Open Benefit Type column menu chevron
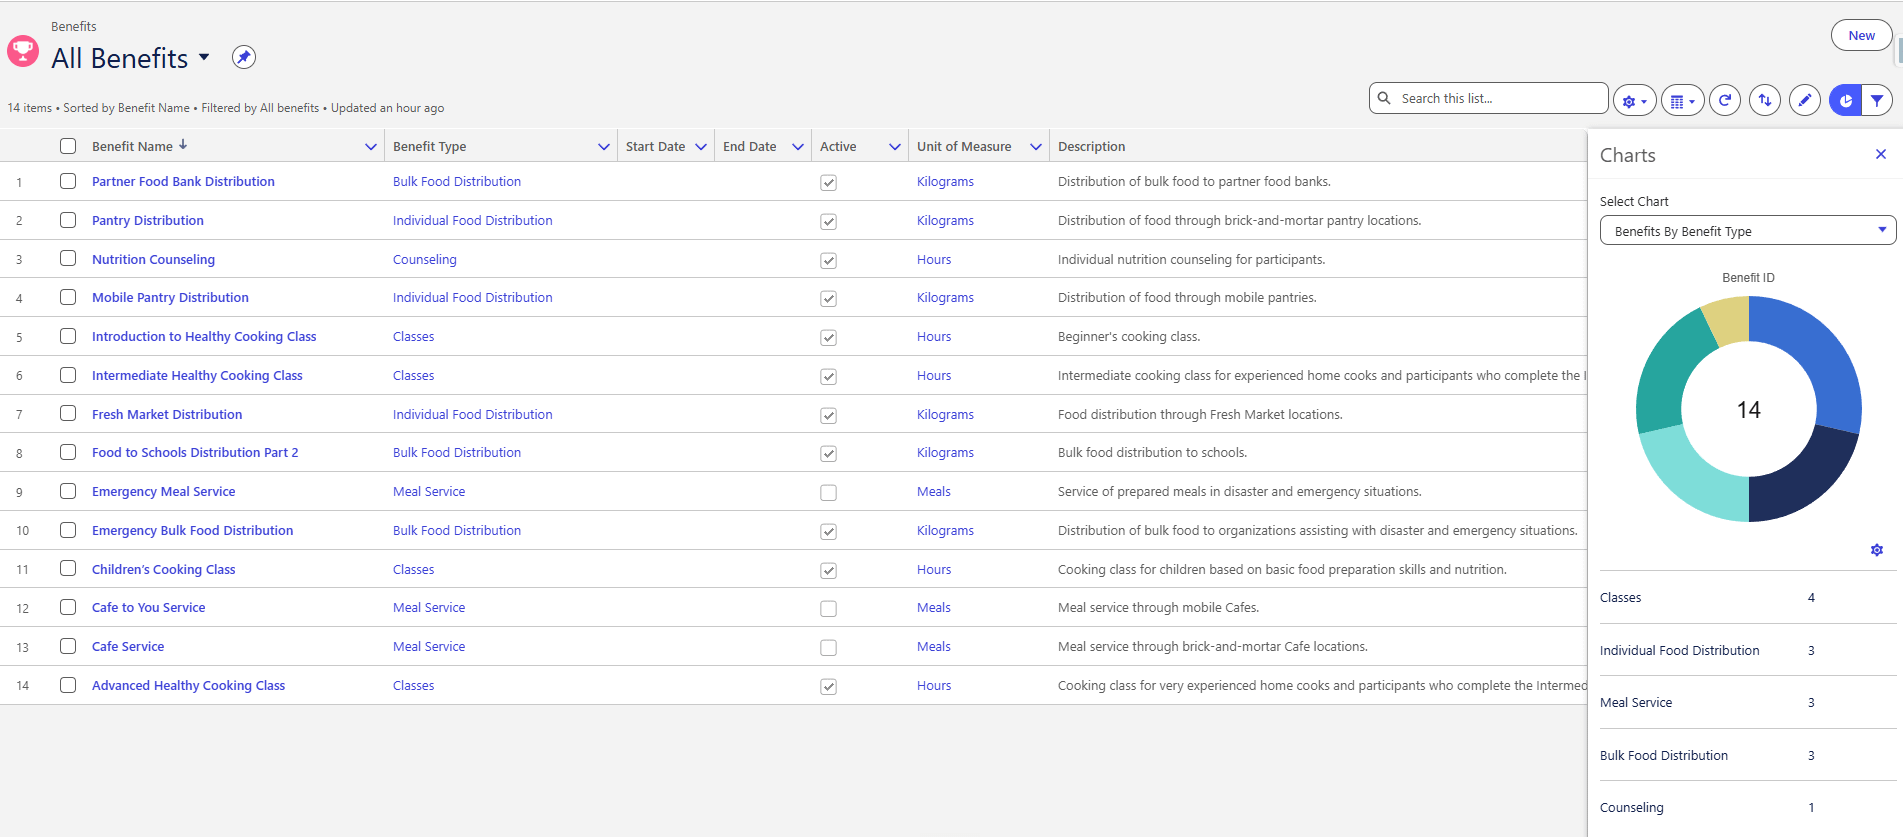This screenshot has width=1903, height=837. pyautogui.click(x=604, y=146)
